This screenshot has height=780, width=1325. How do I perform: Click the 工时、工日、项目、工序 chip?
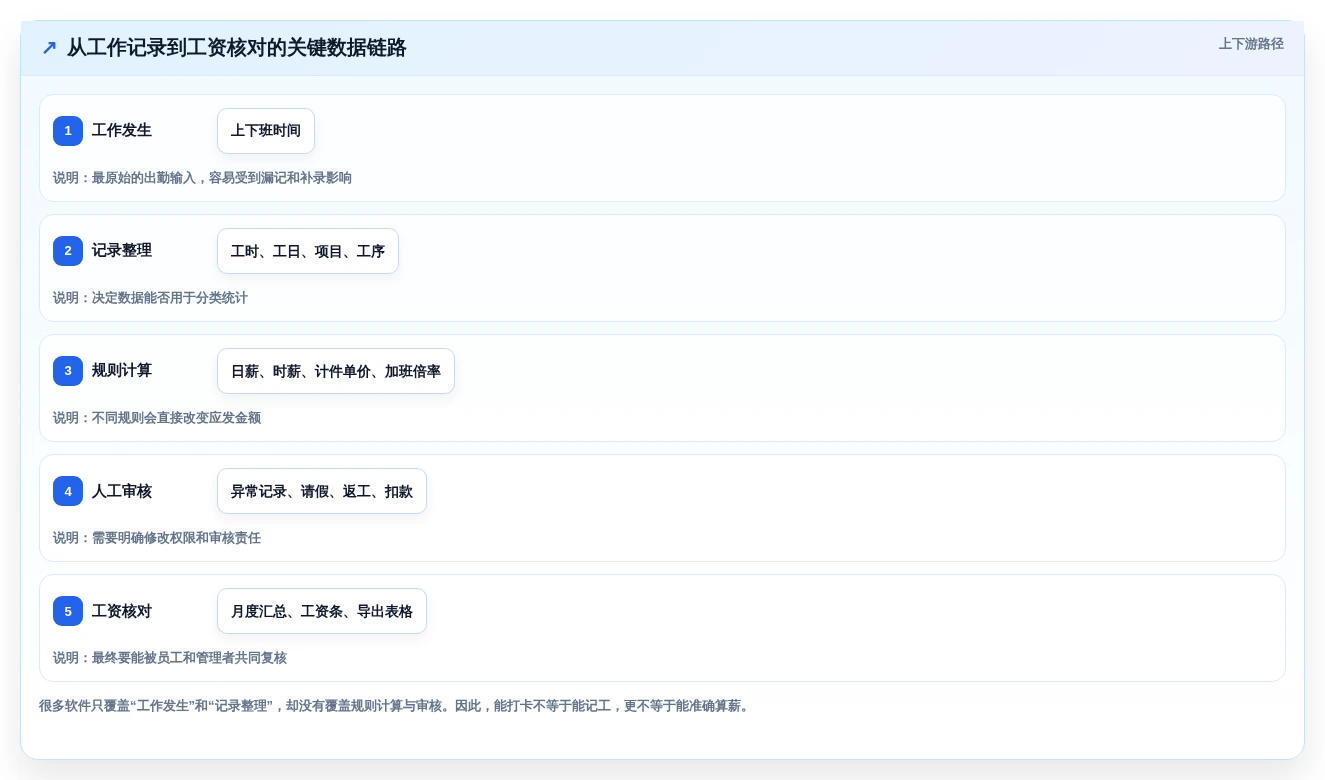[x=308, y=251]
